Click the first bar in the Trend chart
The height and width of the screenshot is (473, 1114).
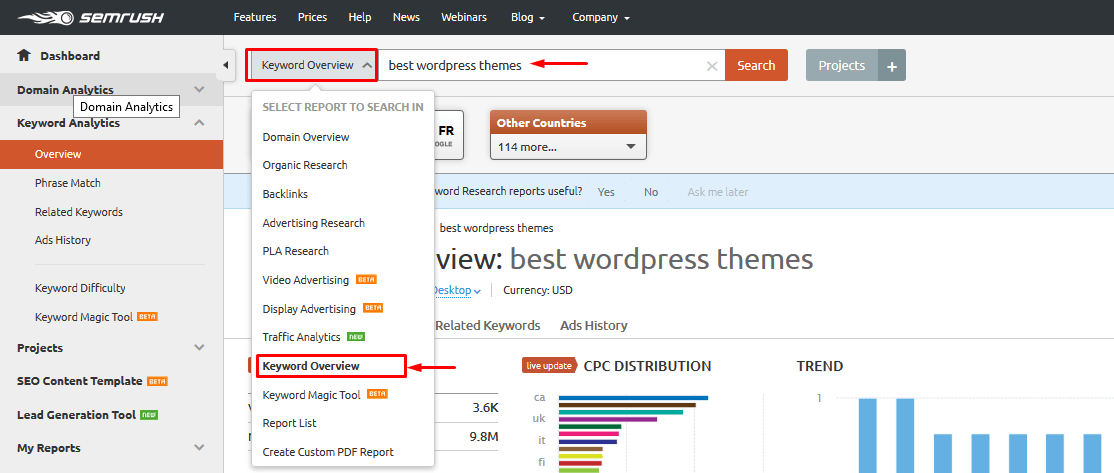(x=867, y=435)
